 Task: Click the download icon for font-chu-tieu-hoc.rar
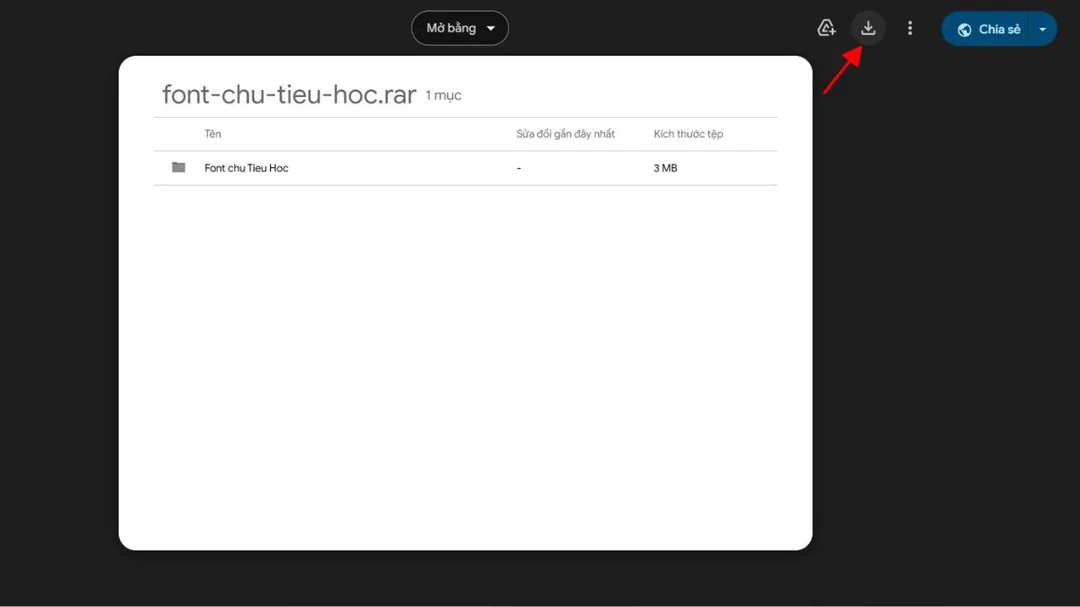pyautogui.click(x=867, y=27)
